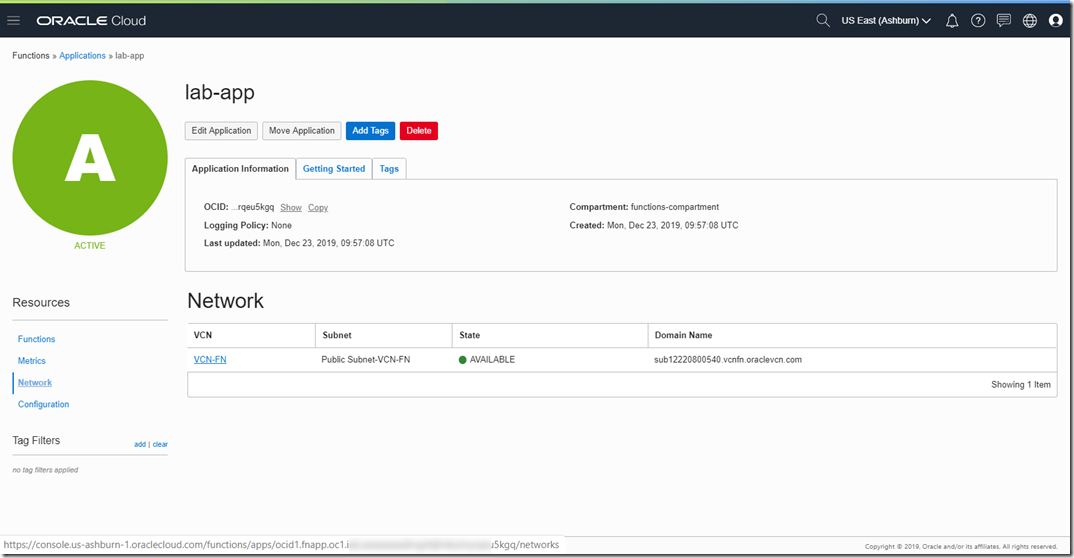Go to Functions in Resources sidebar

coord(36,339)
